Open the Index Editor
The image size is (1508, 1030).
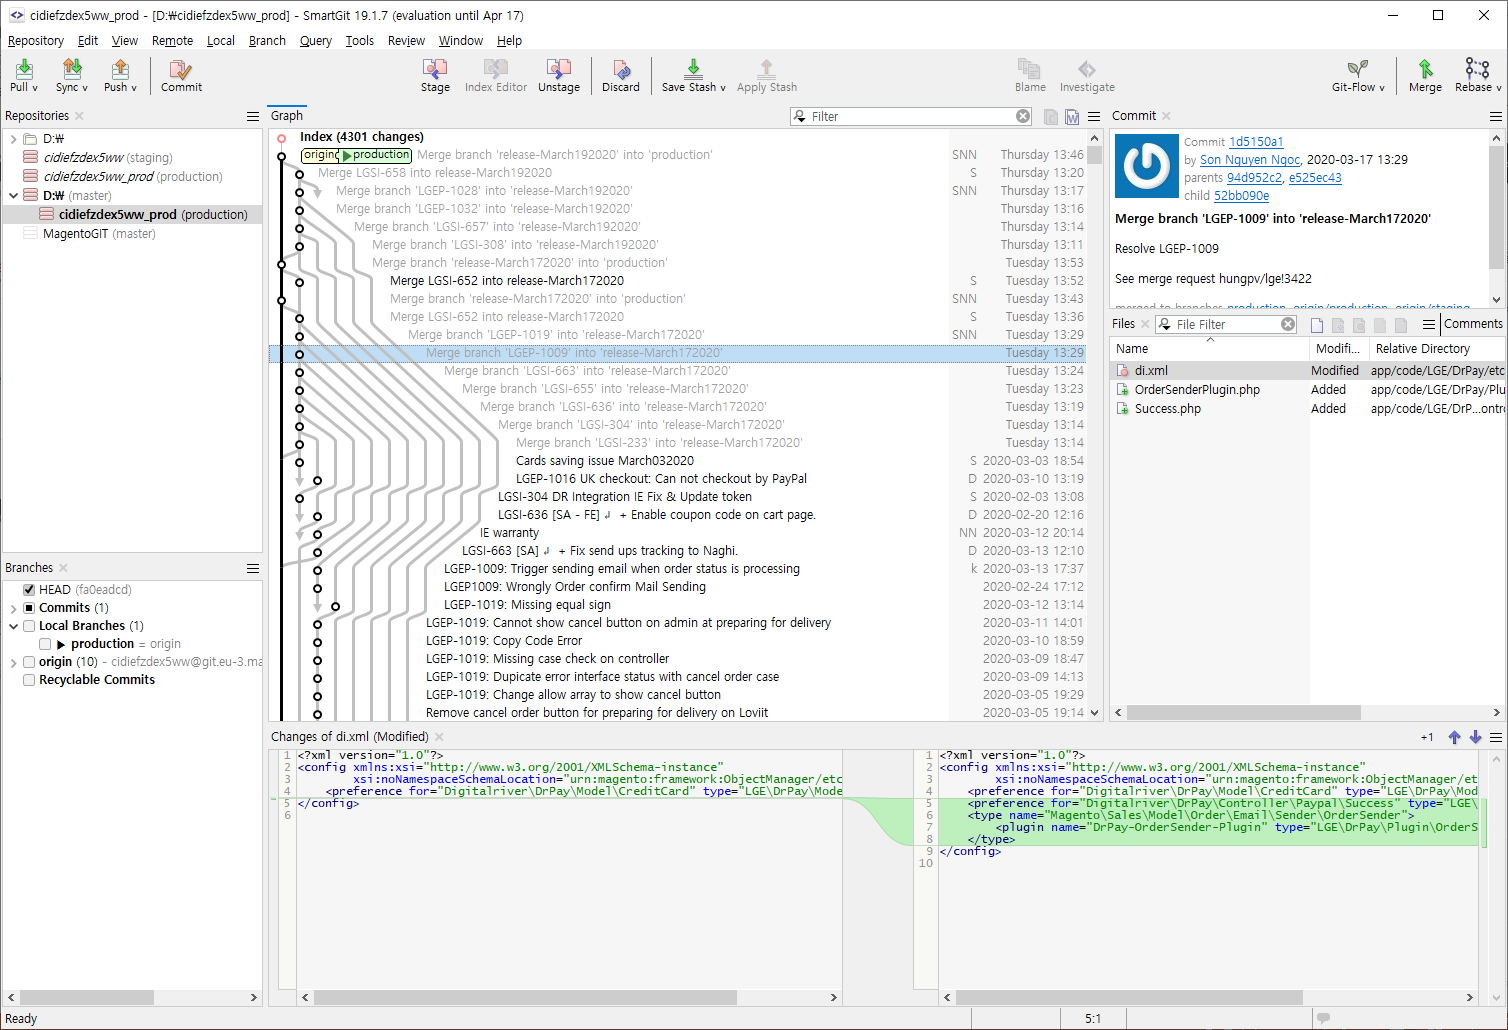[x=496, y=74]
